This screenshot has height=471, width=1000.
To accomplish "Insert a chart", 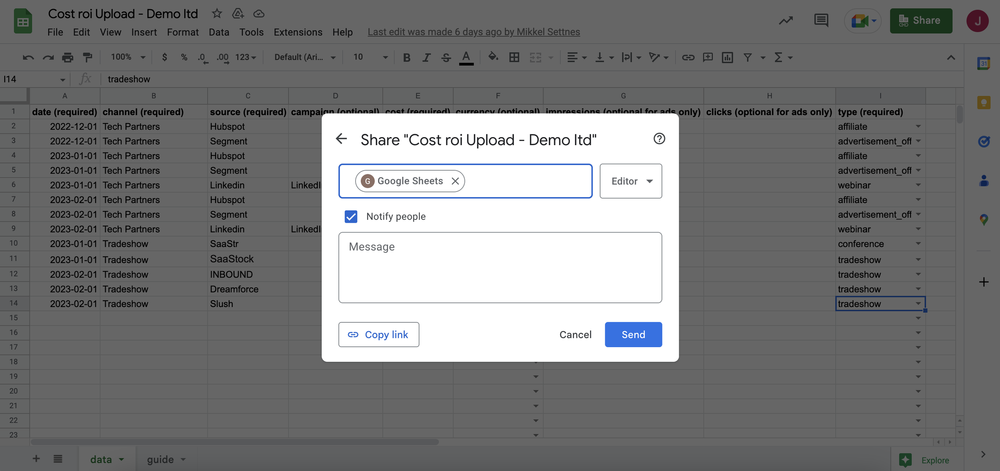I will click(x=727, y=57).
